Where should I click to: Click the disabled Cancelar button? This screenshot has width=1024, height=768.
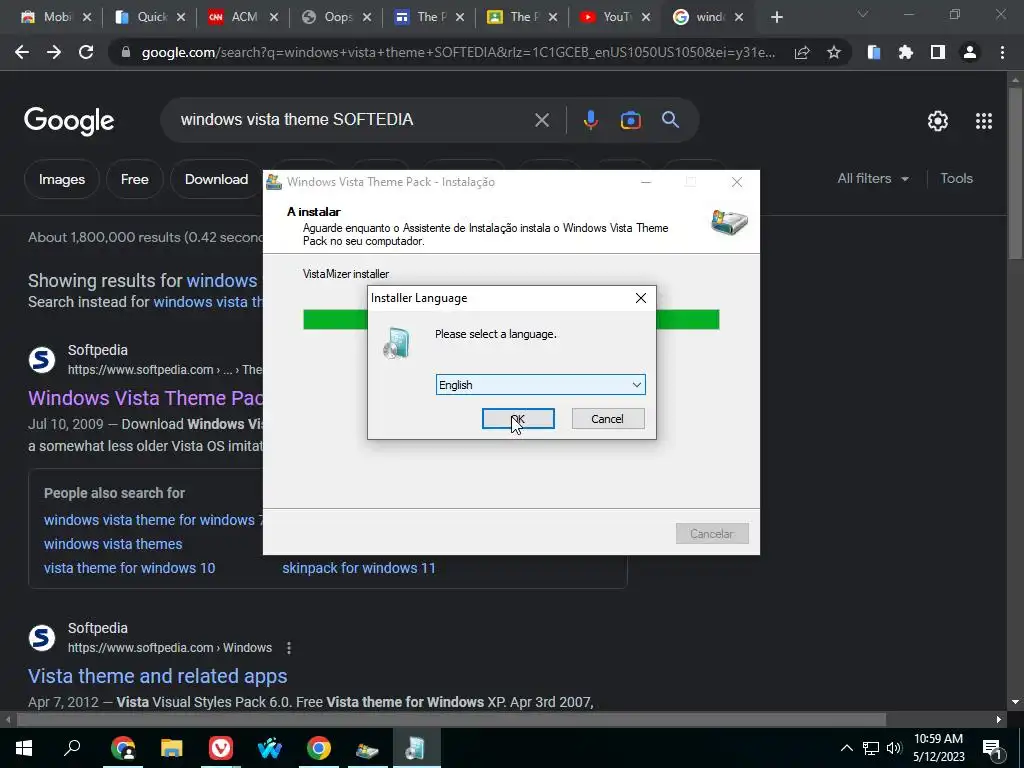(712, 534)
